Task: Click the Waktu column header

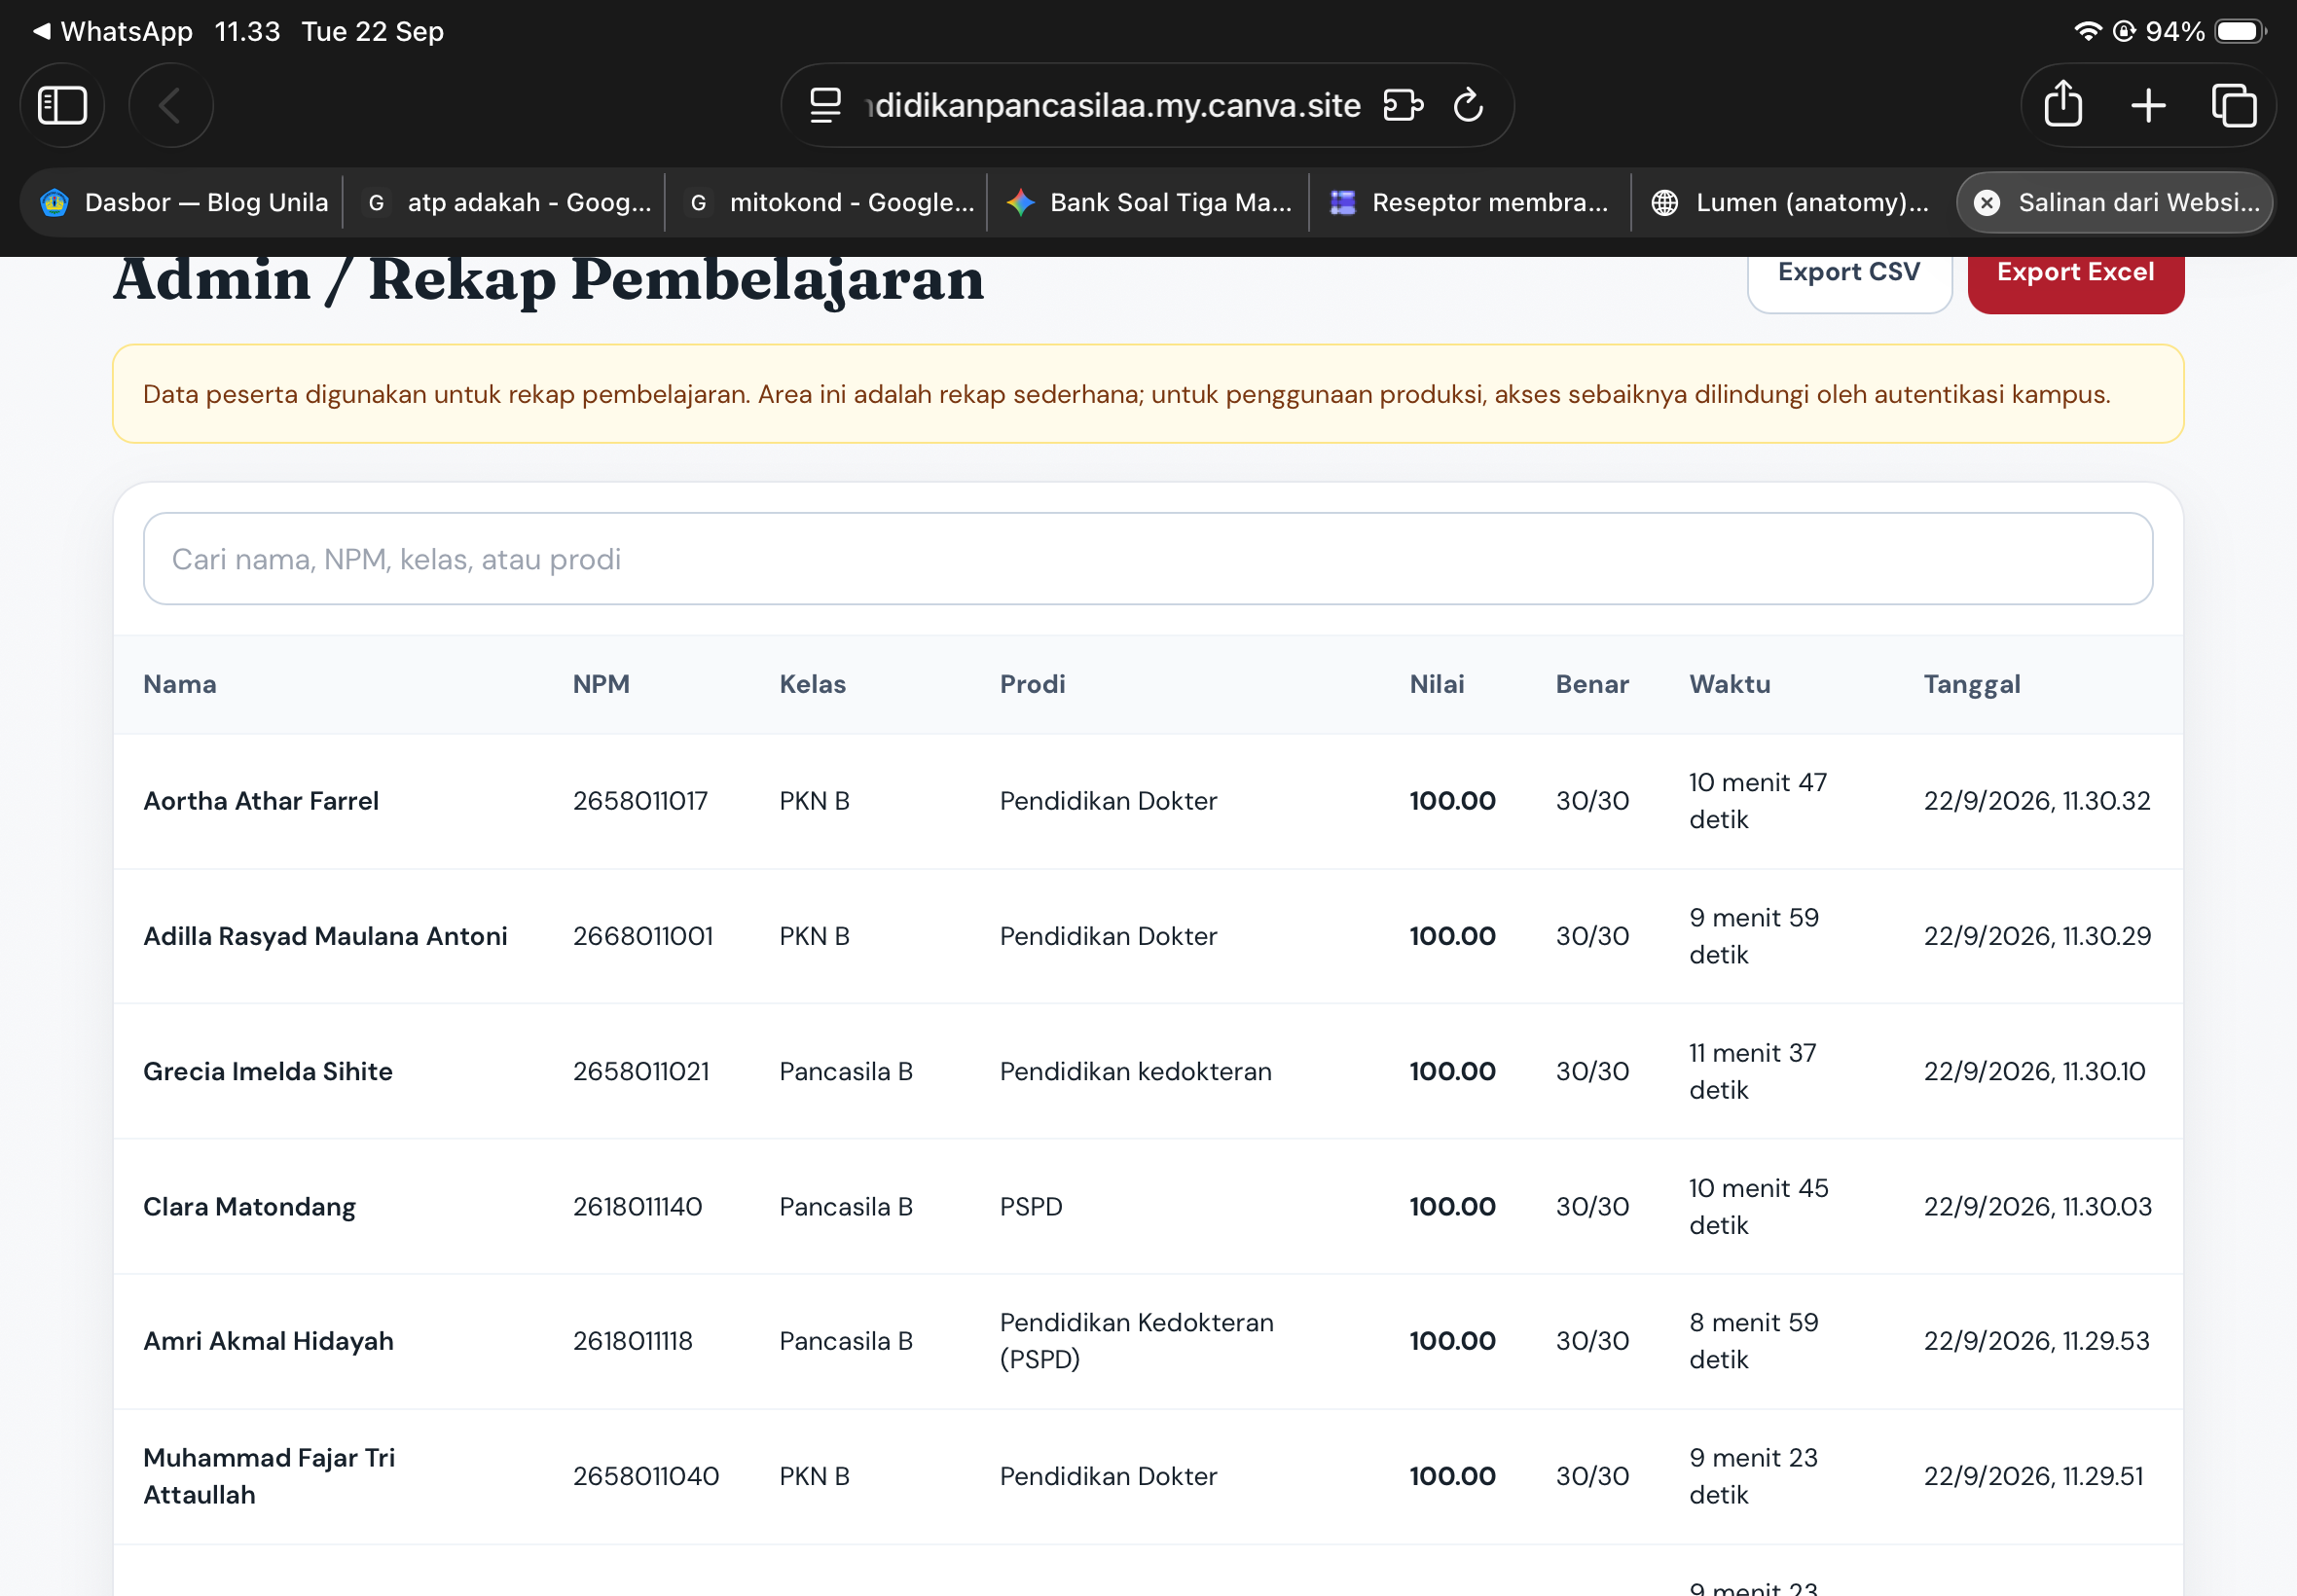Action: click(x=1729, y=684)
